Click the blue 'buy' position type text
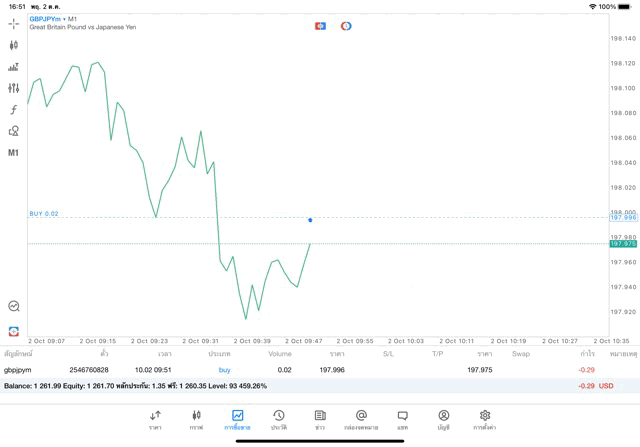 pyautogui.click(x=224, y=370)
